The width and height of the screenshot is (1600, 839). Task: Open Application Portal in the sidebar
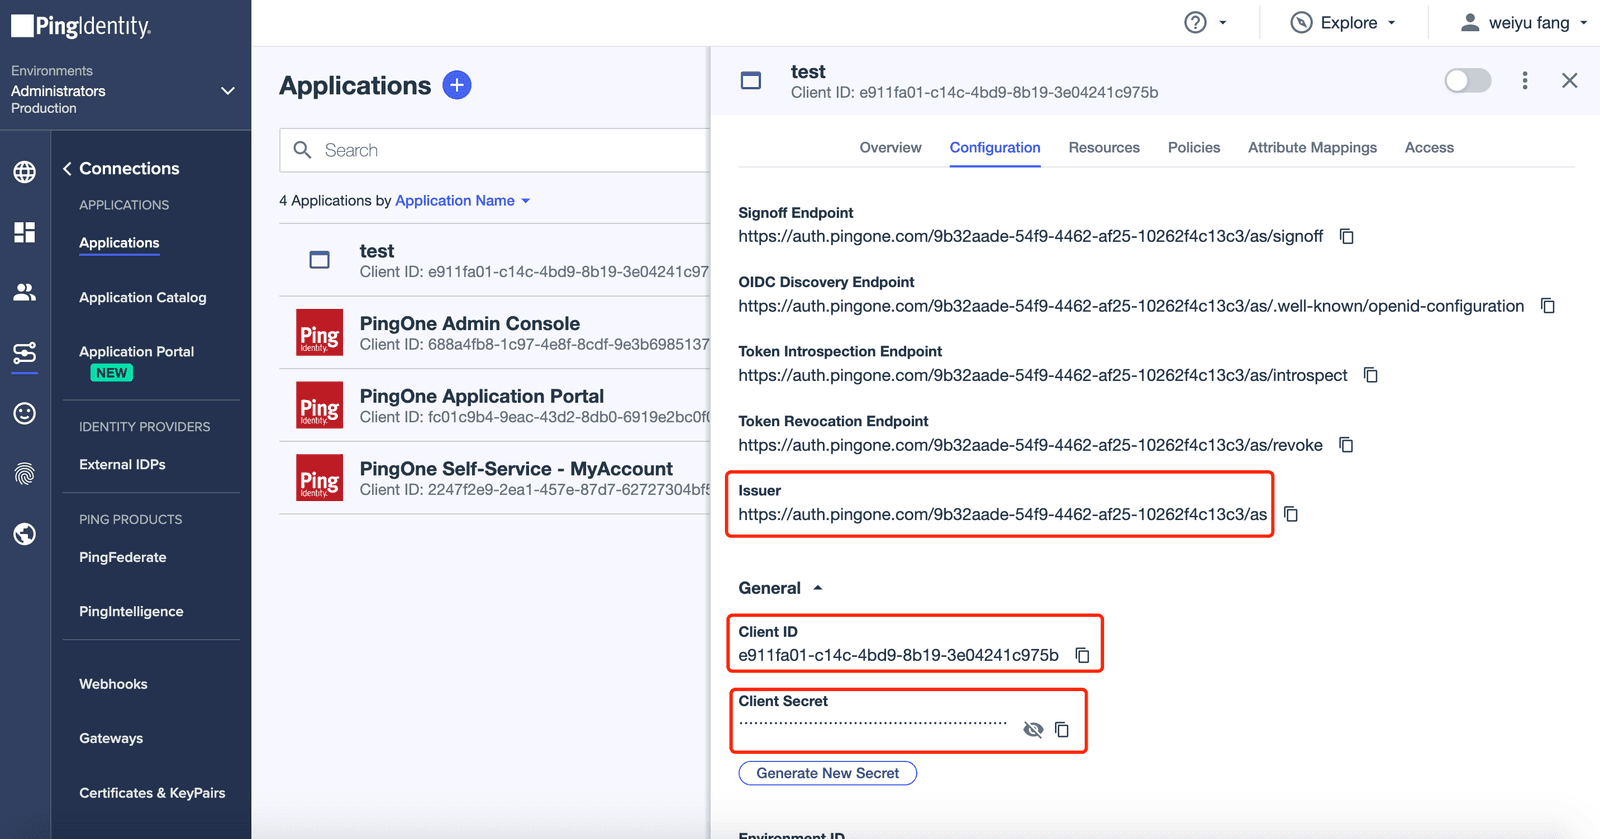[x=137, y=352]
